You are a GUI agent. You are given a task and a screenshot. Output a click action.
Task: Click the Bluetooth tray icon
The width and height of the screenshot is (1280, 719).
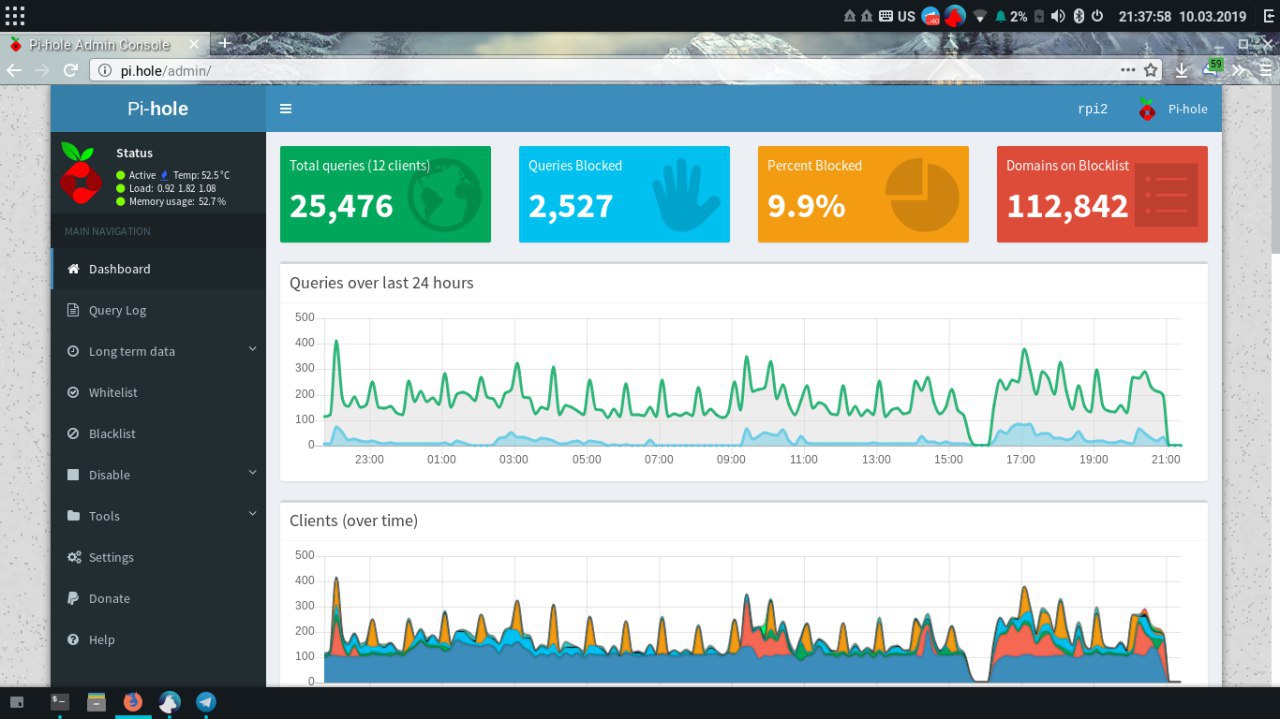point(1079,16)
